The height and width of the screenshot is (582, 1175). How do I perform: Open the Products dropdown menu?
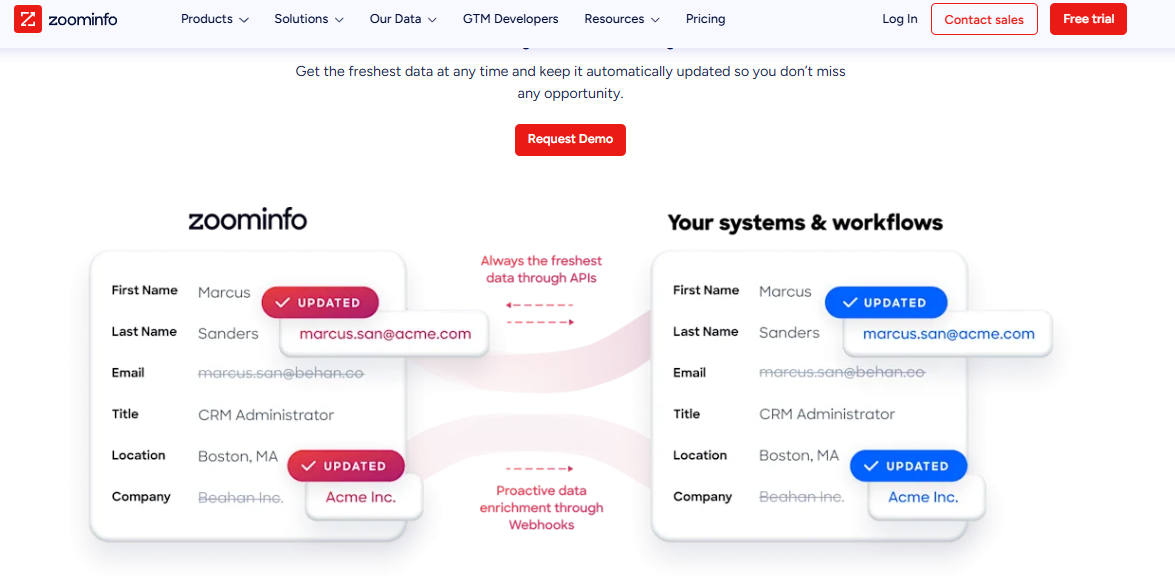coord(214,19)
